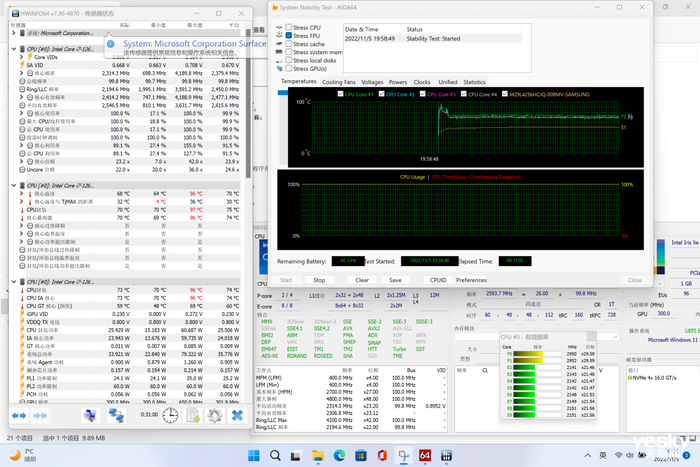Expand row showing 2,314.3 MHz
The height and width of the screenshot is (467, 700).
(21, 73)
